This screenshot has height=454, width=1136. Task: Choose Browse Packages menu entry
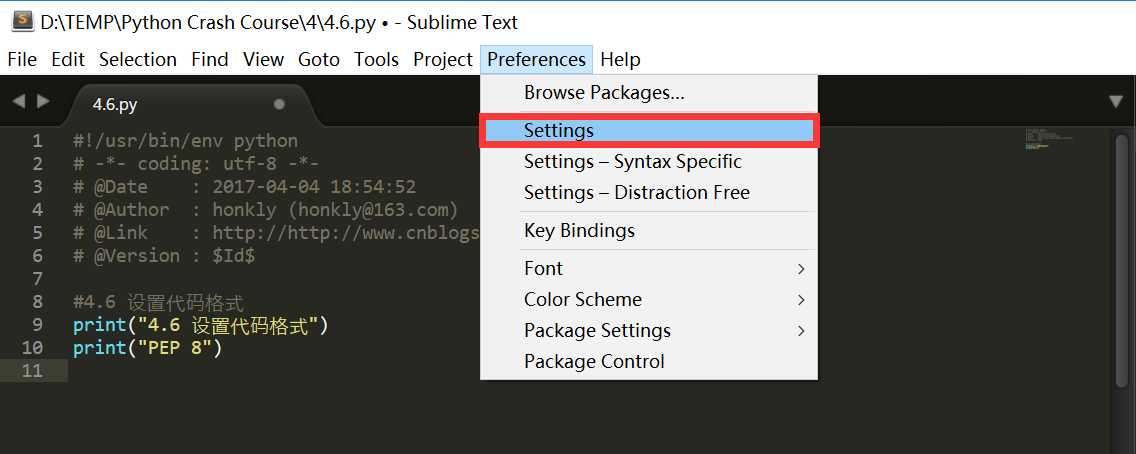604,93
